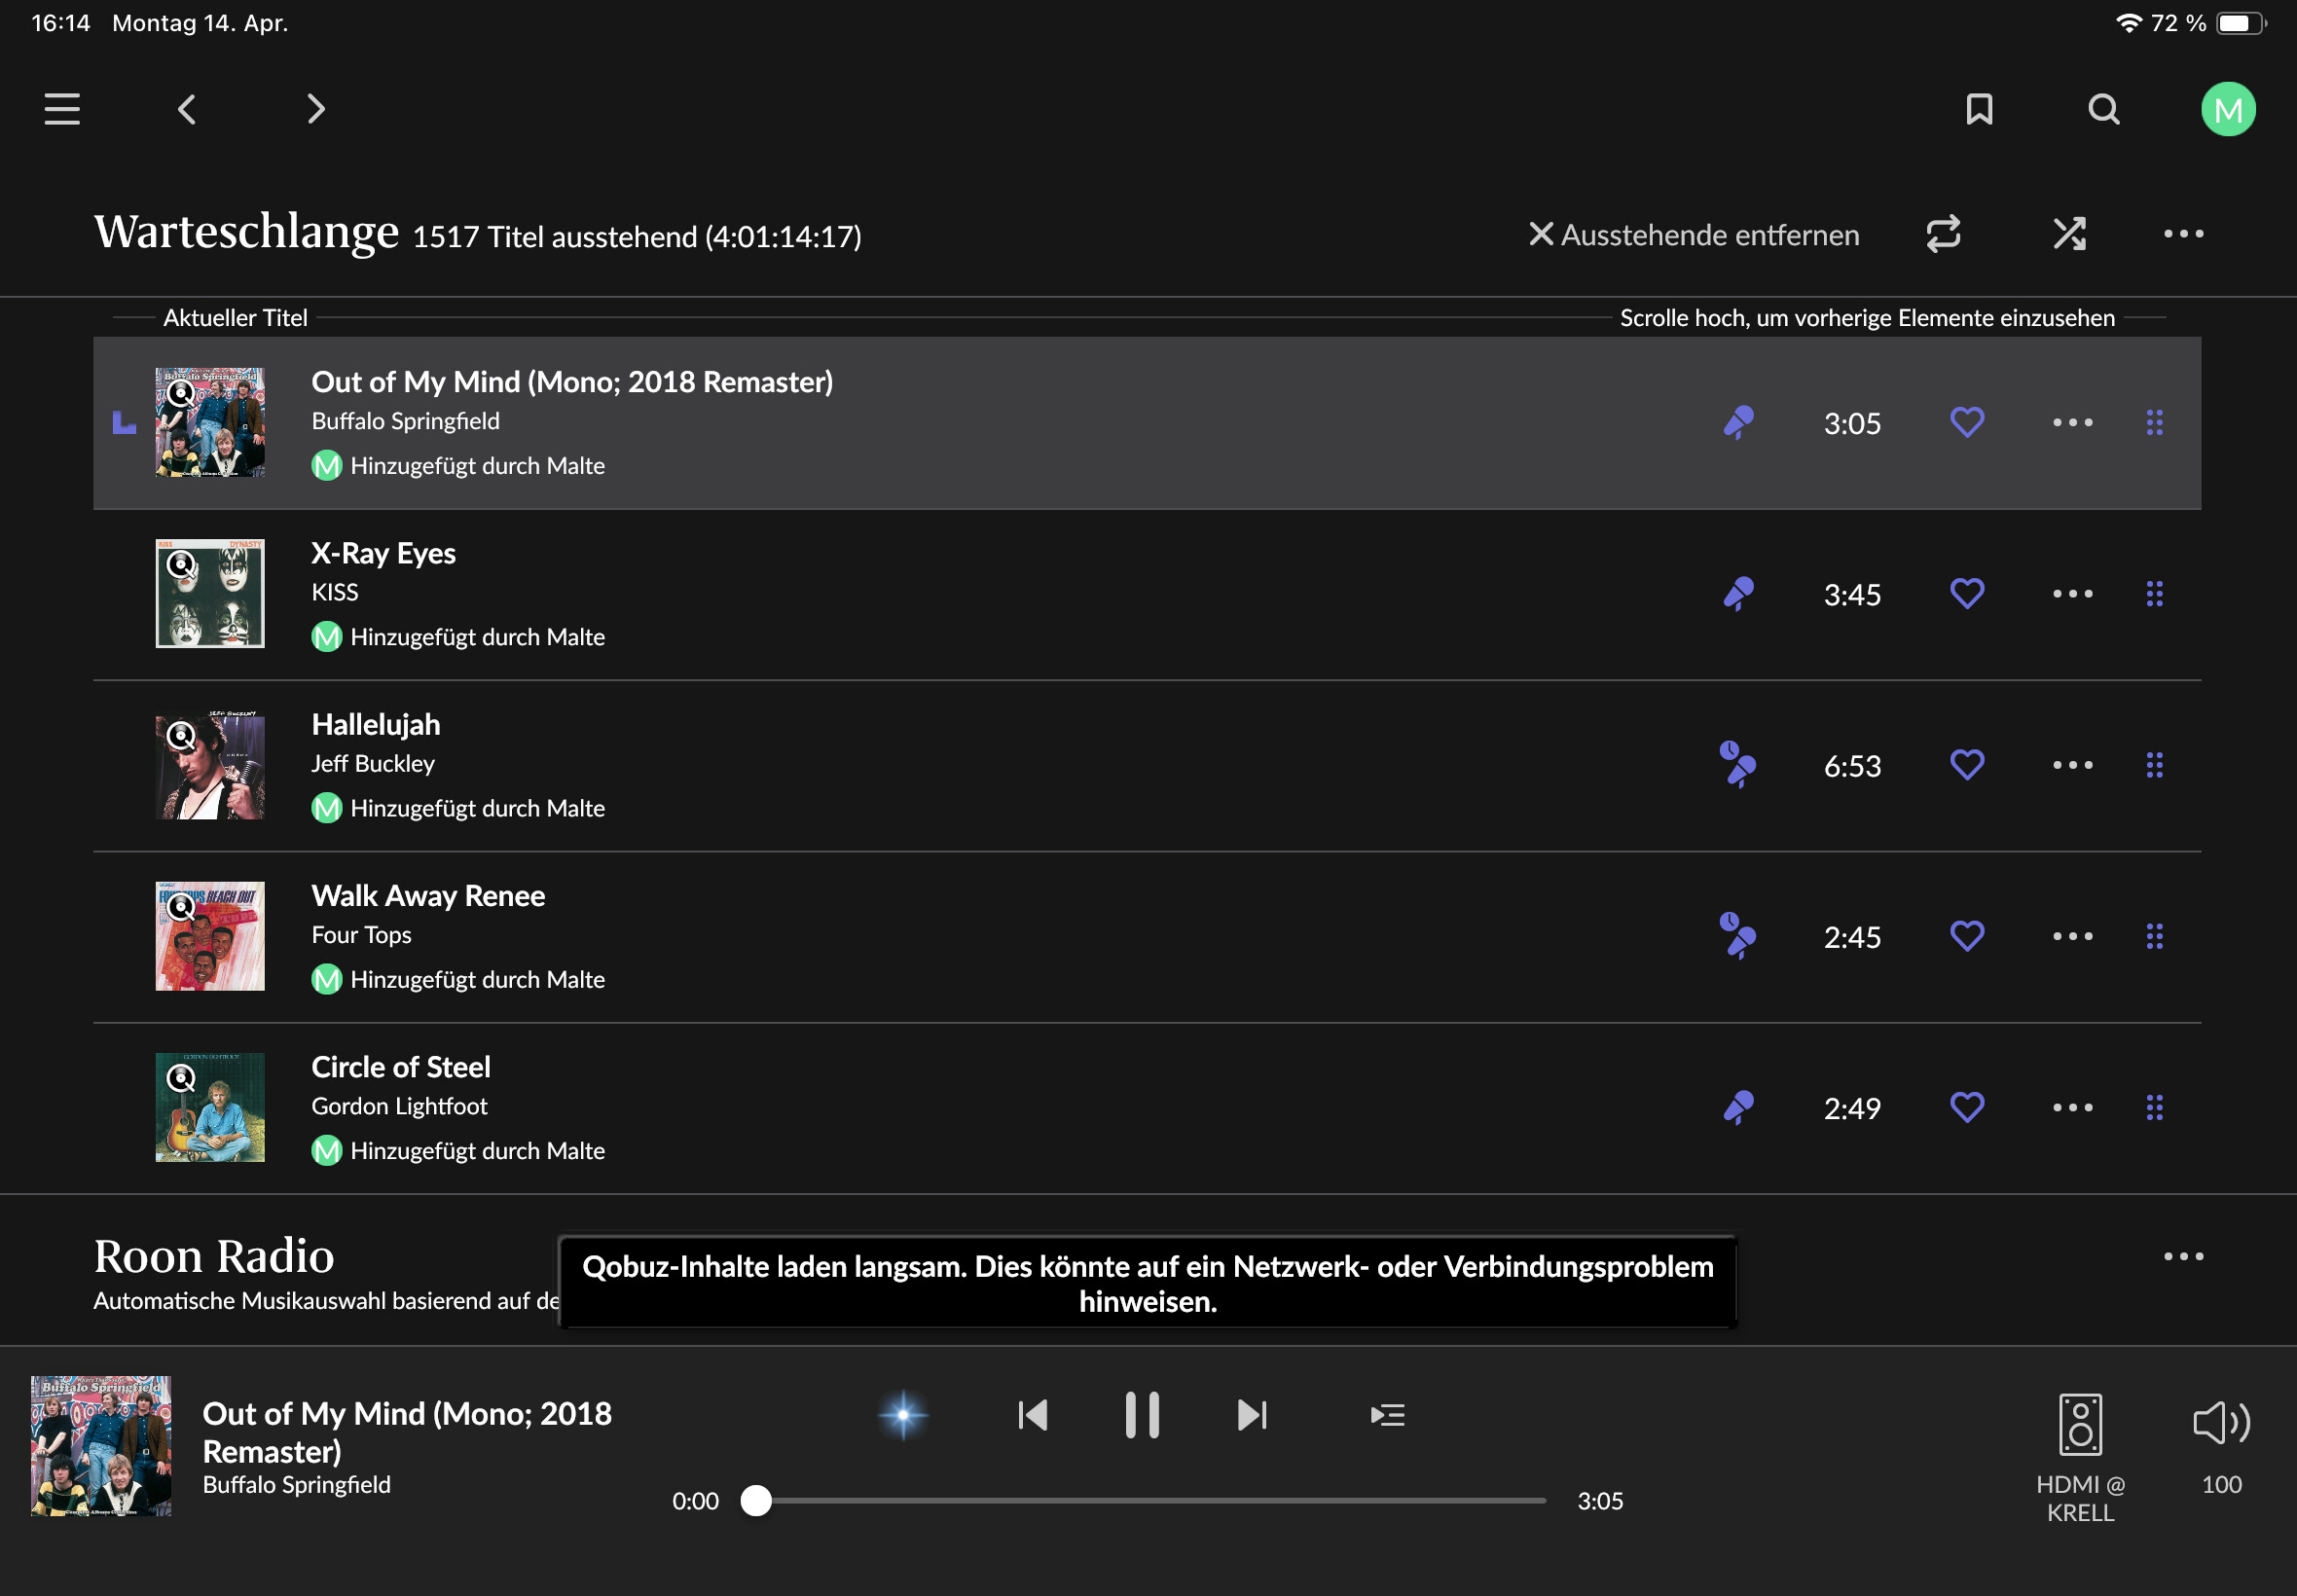The image size is (2297, 1596).
Task: Click the Hallelujah album cover
Action: click(x=210, y=765)
